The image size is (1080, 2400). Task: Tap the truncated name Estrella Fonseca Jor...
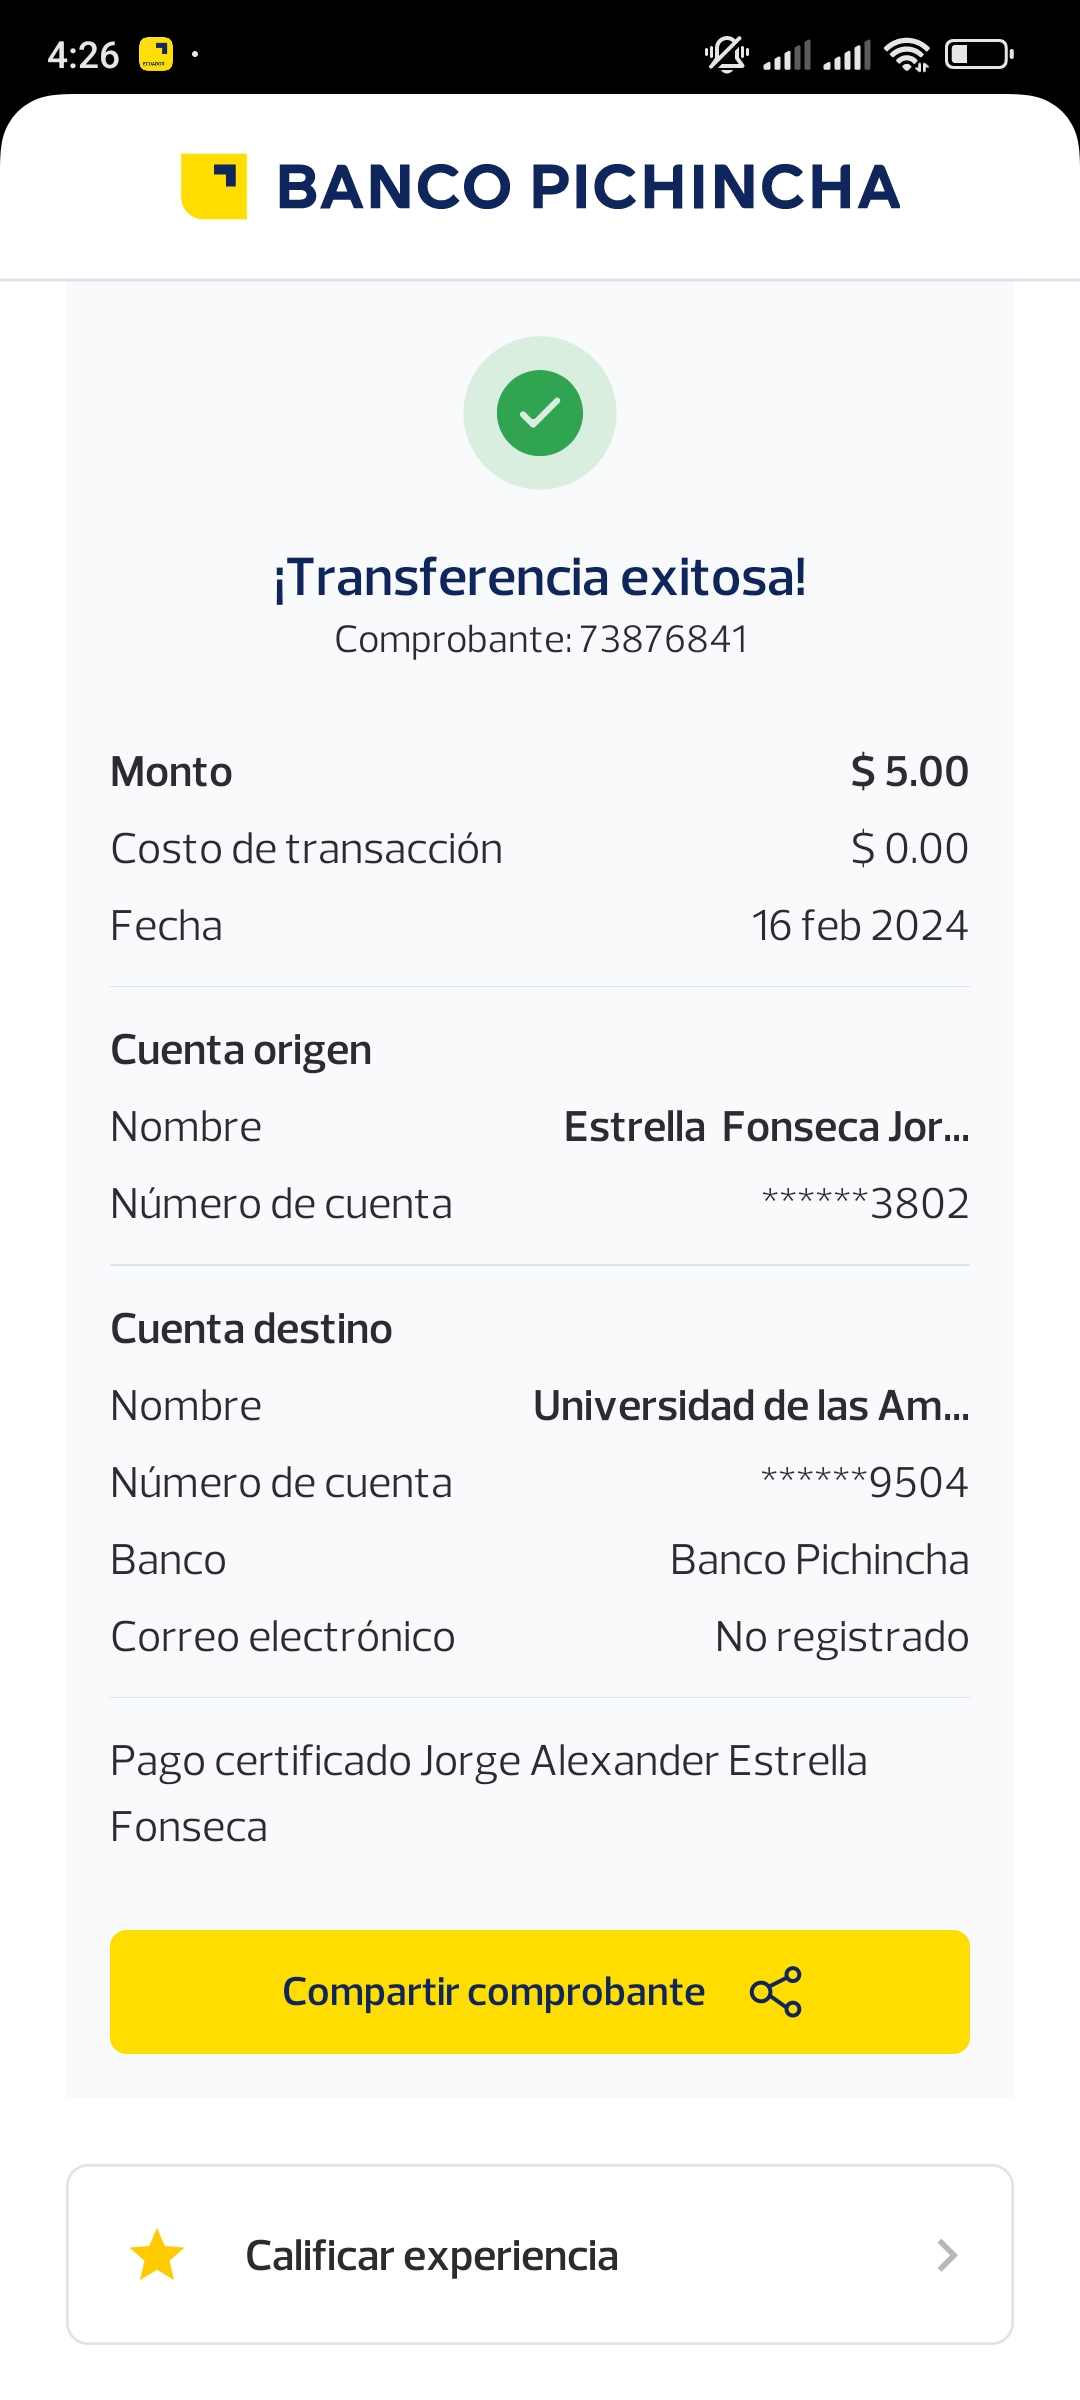pos(766,1127)
